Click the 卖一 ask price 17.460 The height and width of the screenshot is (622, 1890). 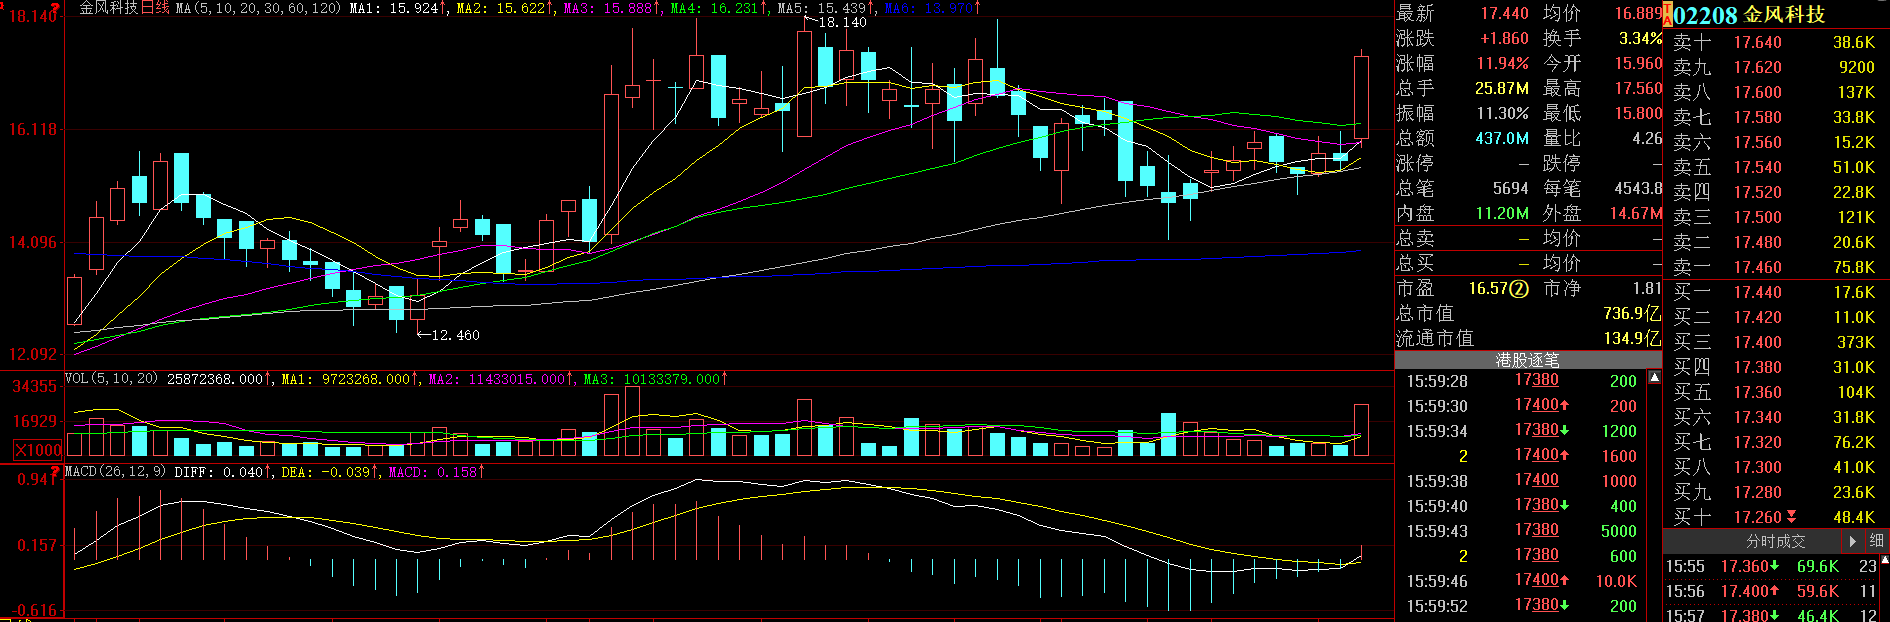pyautogui.click(x=1757, y=267)
